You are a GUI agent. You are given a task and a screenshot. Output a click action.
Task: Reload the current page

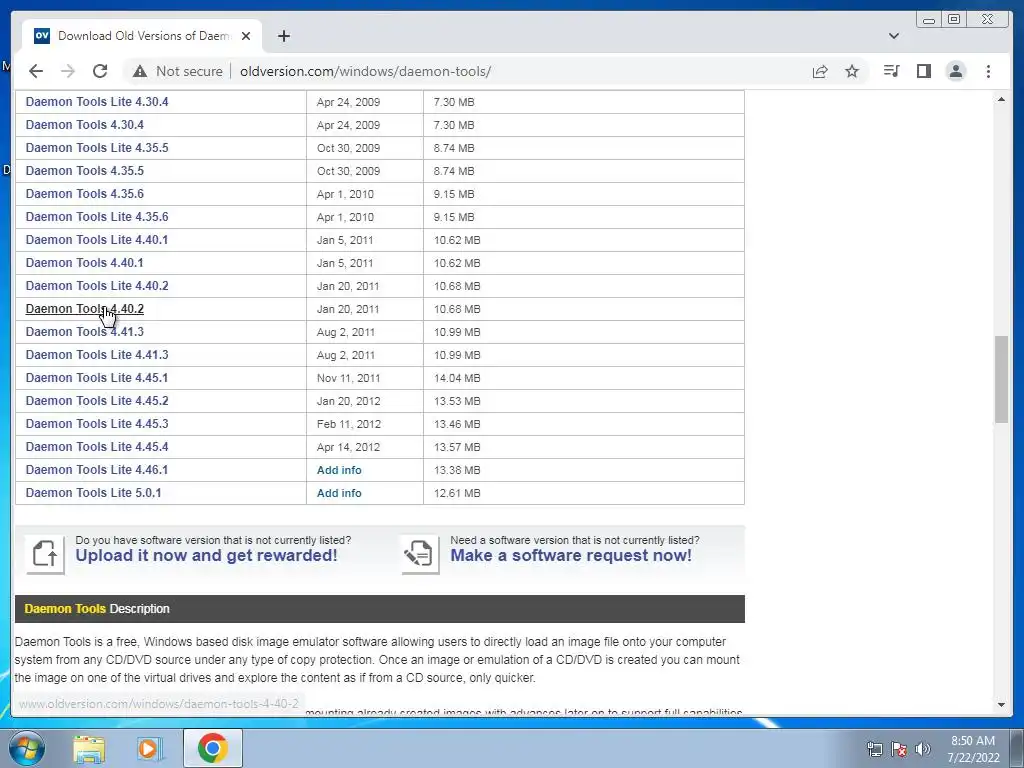(x=100, y=71)
